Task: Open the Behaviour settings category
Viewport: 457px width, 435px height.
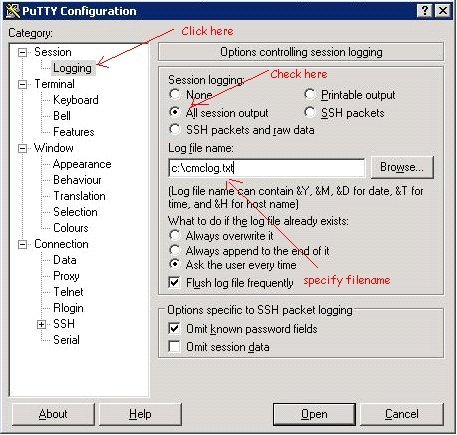Action: point(77,180)
